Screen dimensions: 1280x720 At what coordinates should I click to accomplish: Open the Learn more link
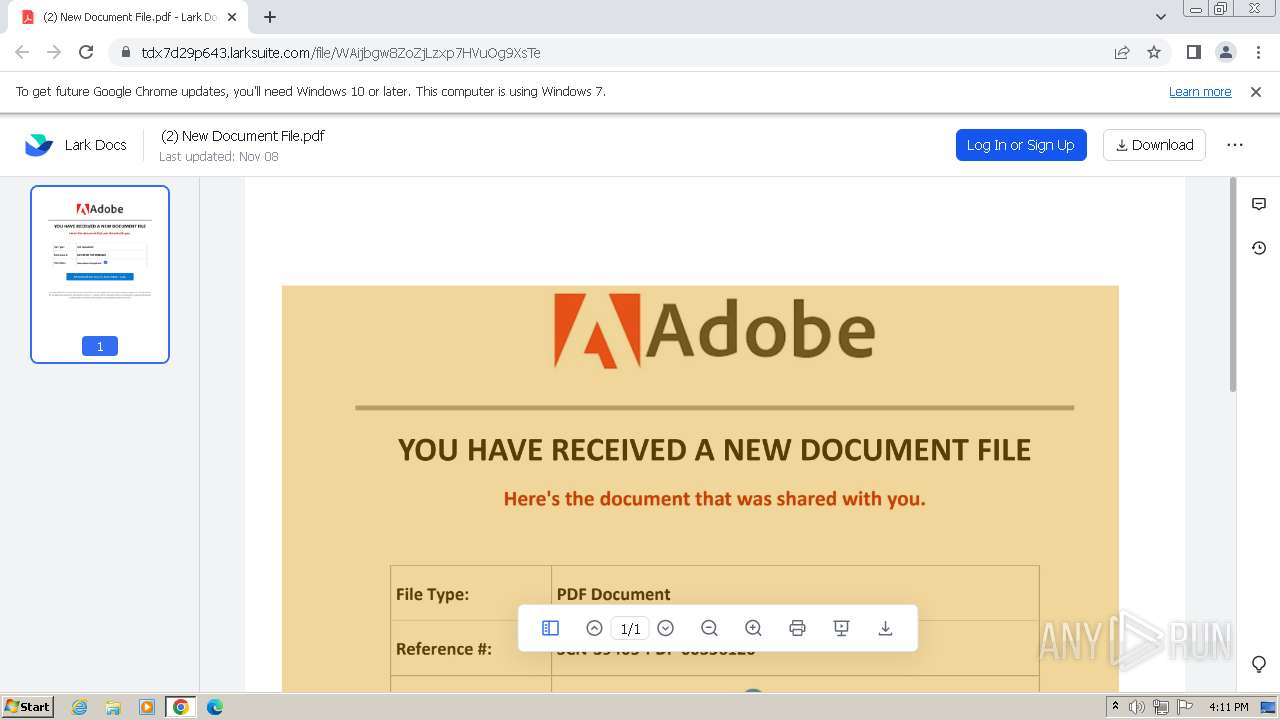(x=1200, y=92)
